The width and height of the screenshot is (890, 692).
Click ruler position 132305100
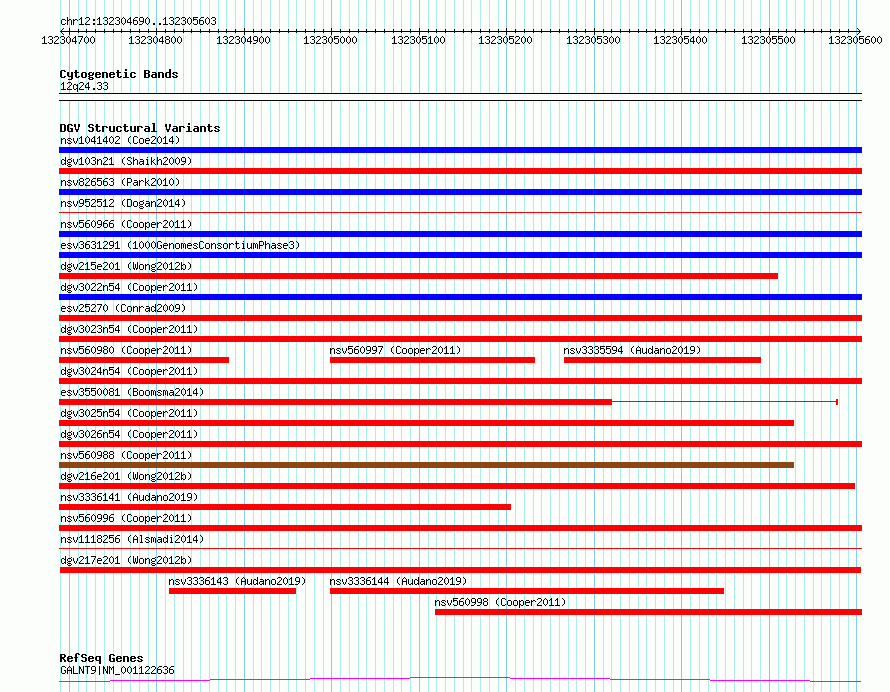418,40
